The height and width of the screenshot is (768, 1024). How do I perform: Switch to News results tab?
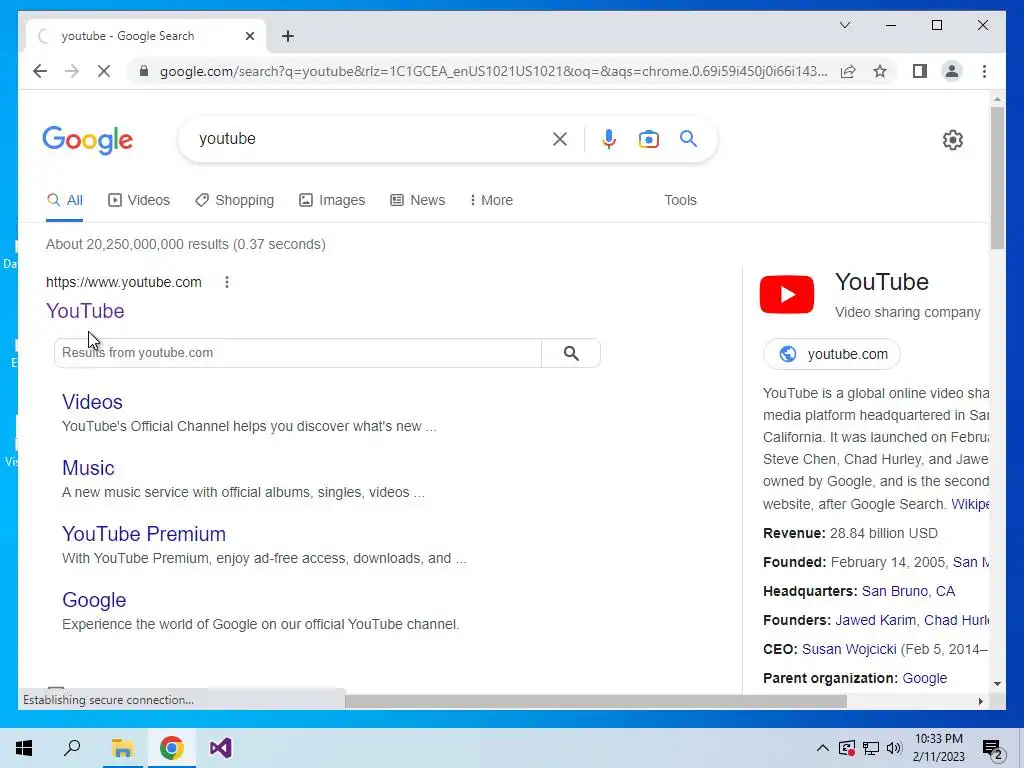click(417, 200)
